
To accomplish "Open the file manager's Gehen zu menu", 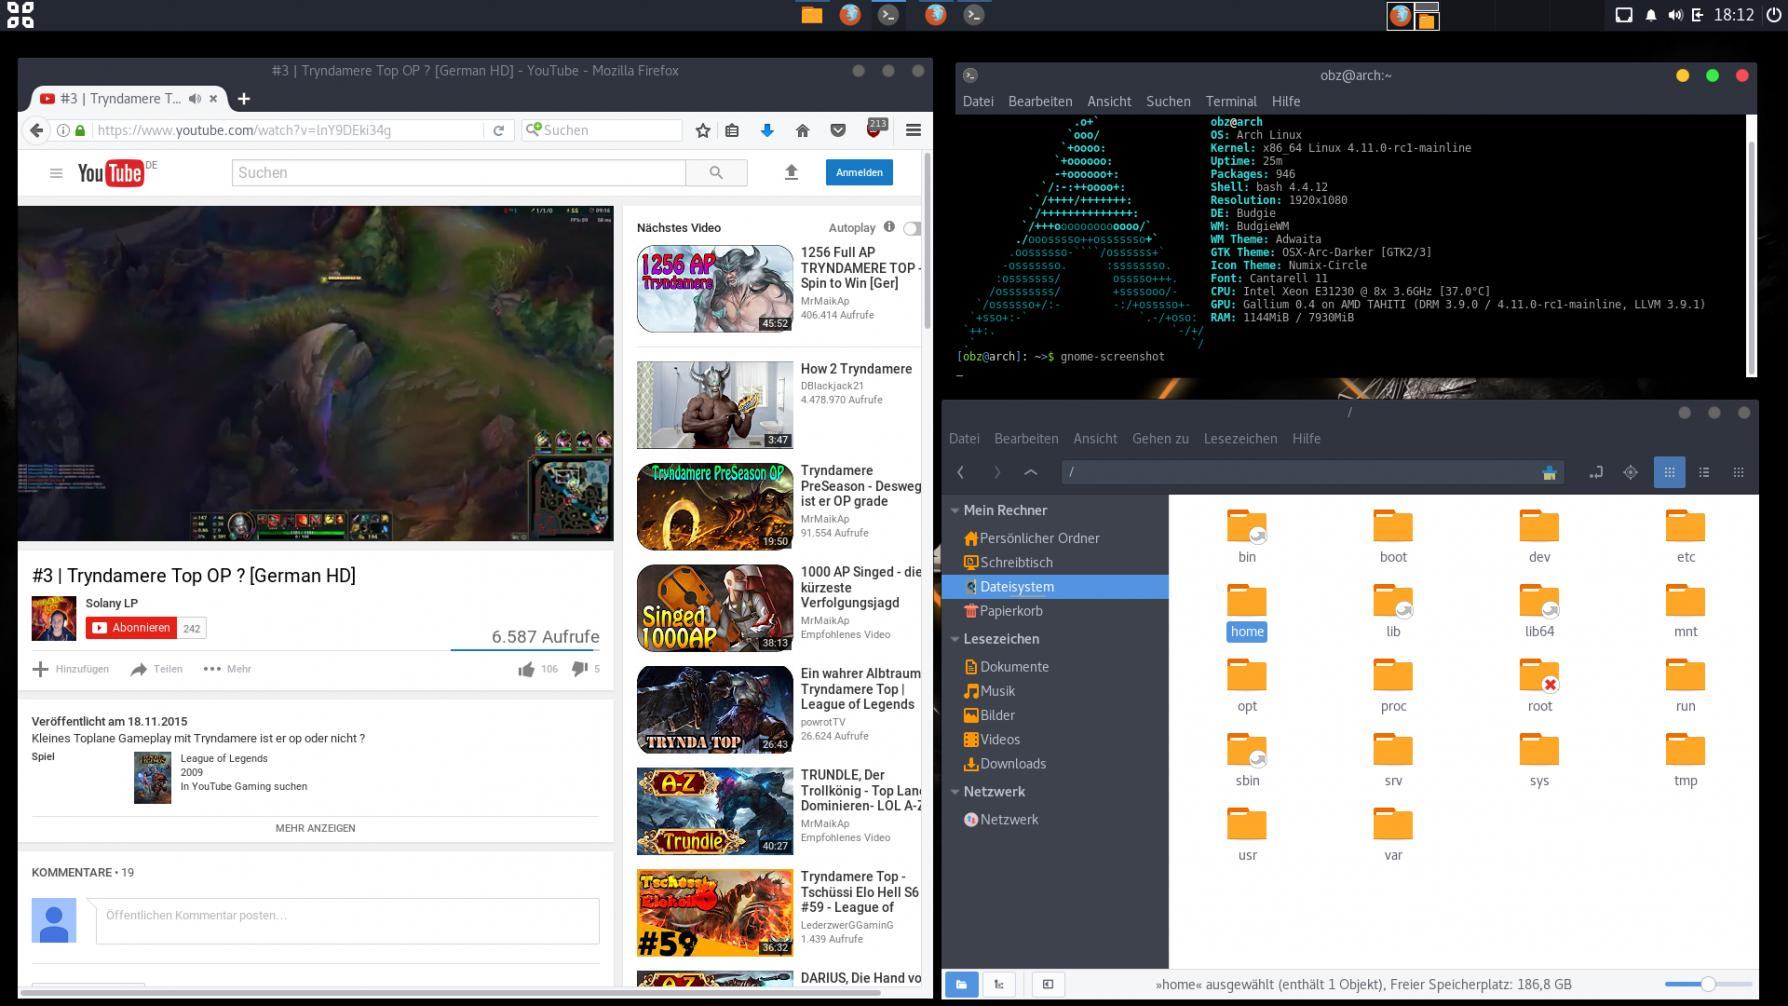I will coord(1160,438).
